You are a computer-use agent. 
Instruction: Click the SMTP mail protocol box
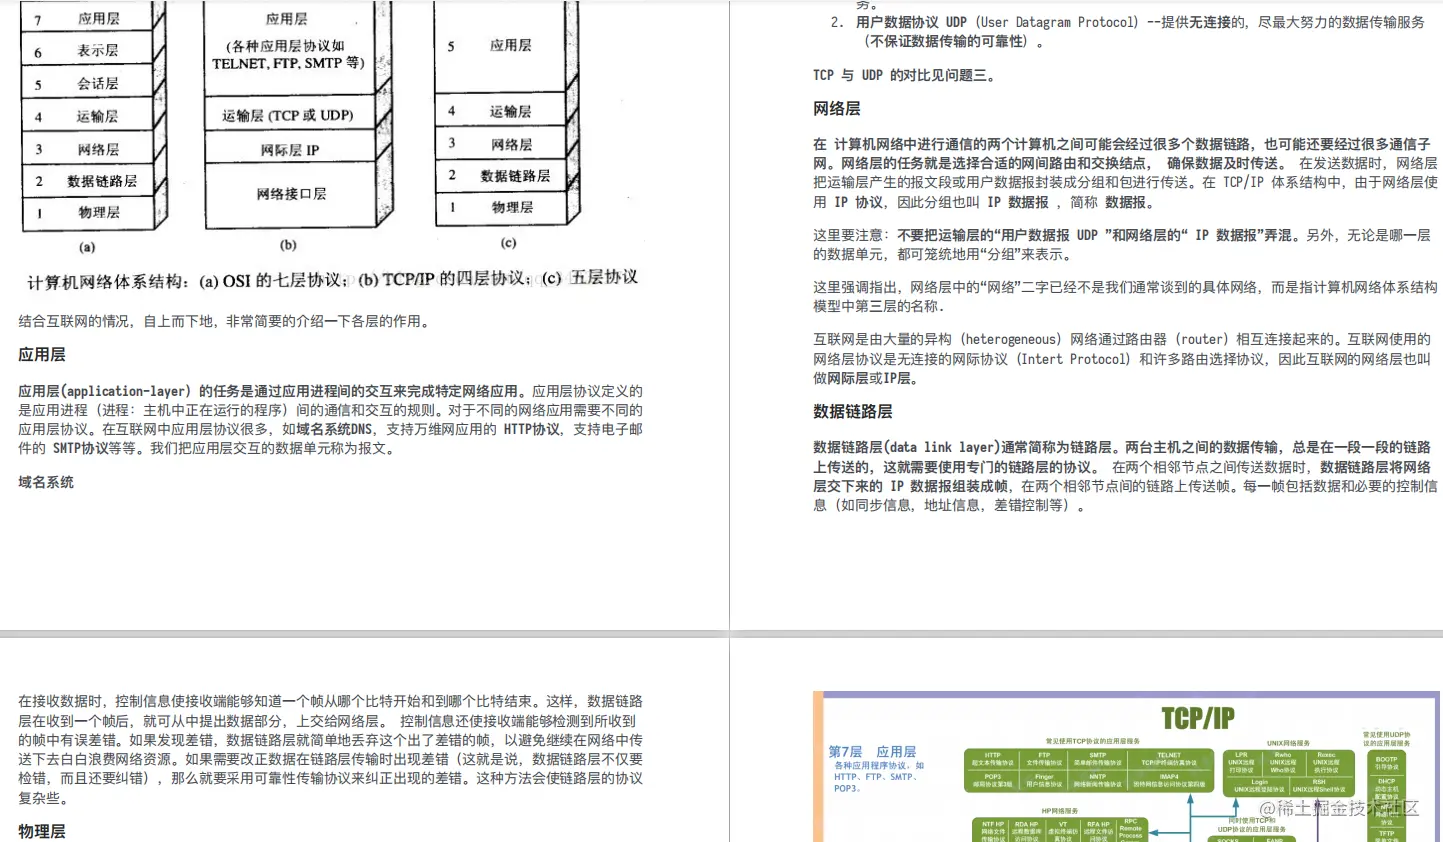click(1098, 757)
